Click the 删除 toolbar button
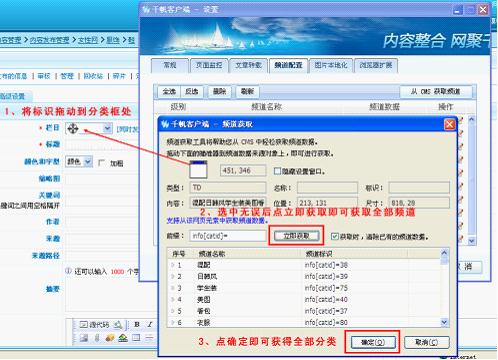This screenshot has height=360, width=498. pyautogui.click(x=220, y=91)
